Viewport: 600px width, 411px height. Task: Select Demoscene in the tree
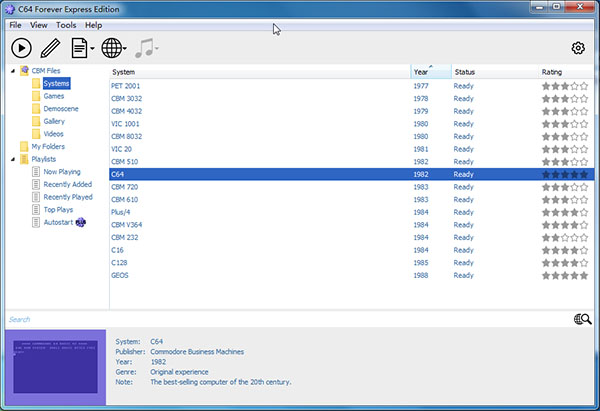[x=61, y=109]
